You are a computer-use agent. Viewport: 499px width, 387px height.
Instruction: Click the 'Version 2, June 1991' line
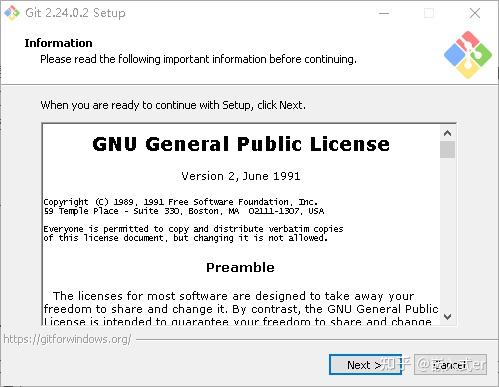241,176
